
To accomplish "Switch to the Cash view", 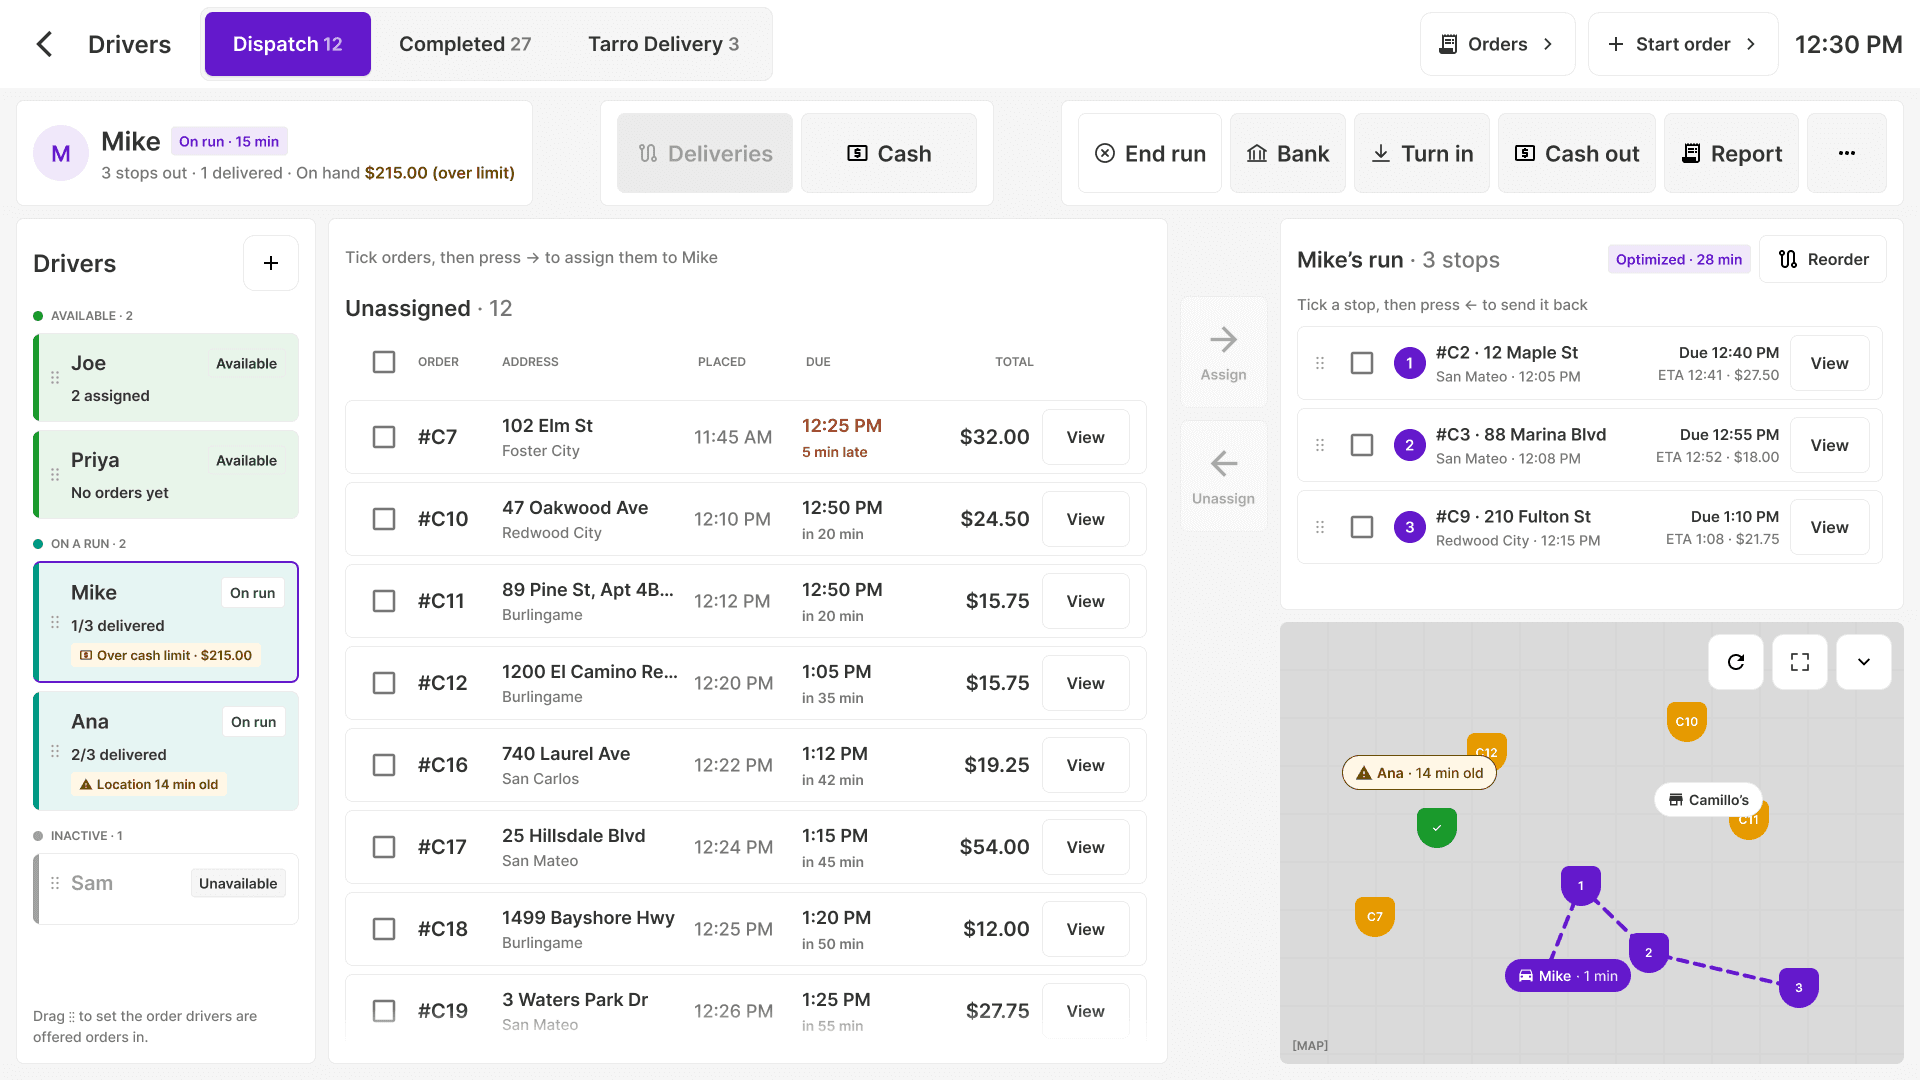I will (889, 153).
